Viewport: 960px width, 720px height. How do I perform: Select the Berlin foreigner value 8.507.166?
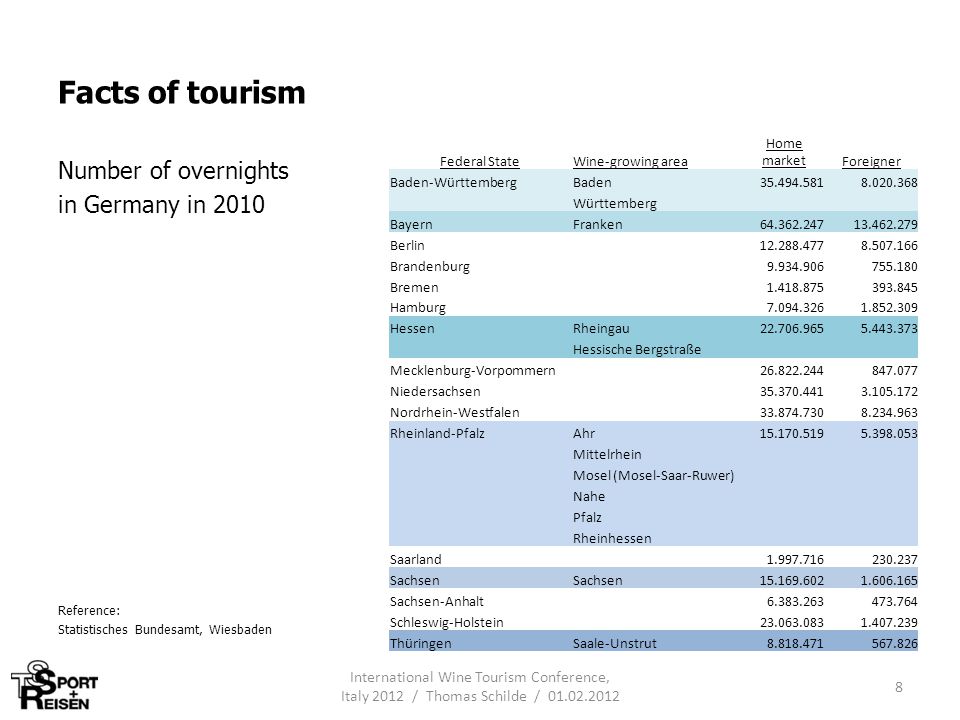(889, 246)
